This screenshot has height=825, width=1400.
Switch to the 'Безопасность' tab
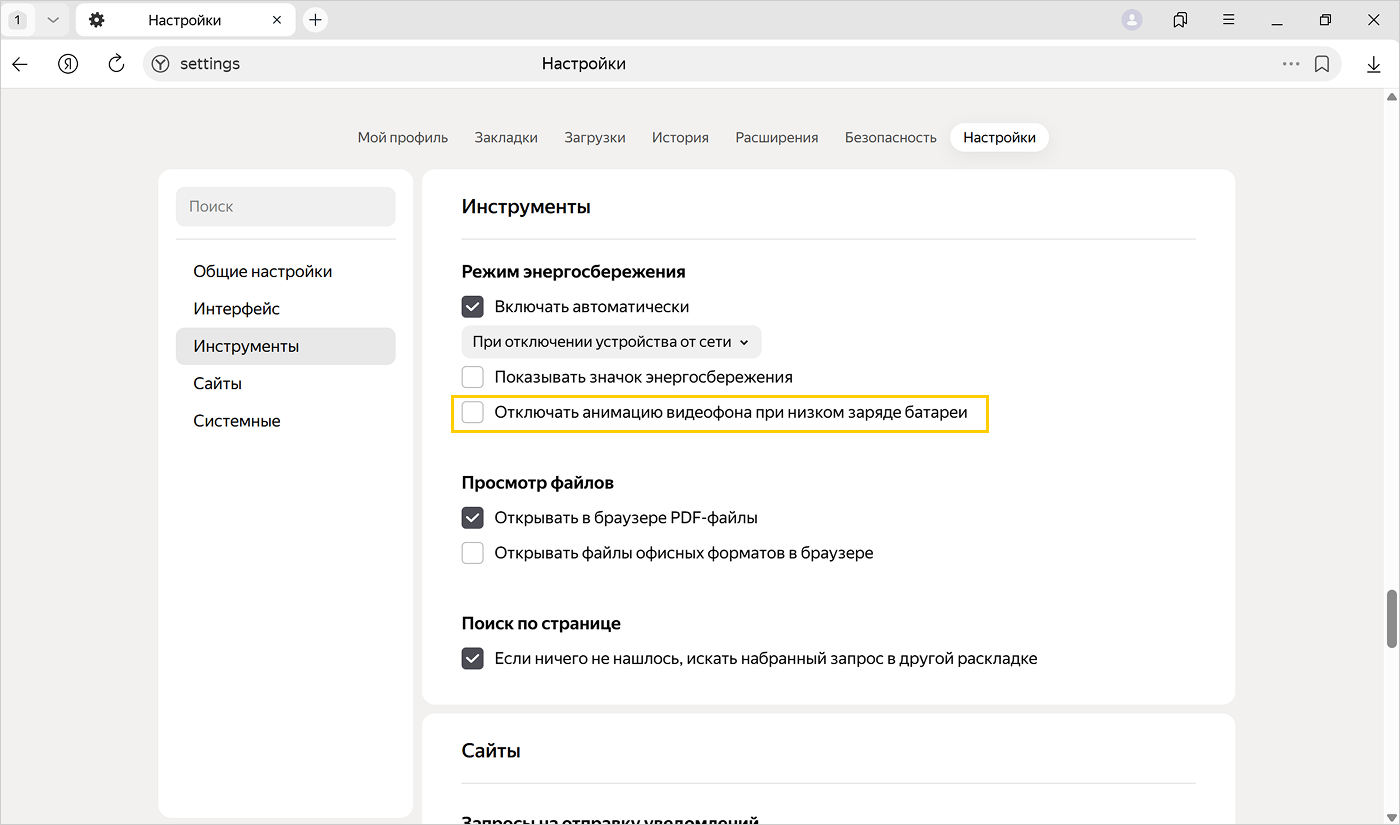coord(890,138)
